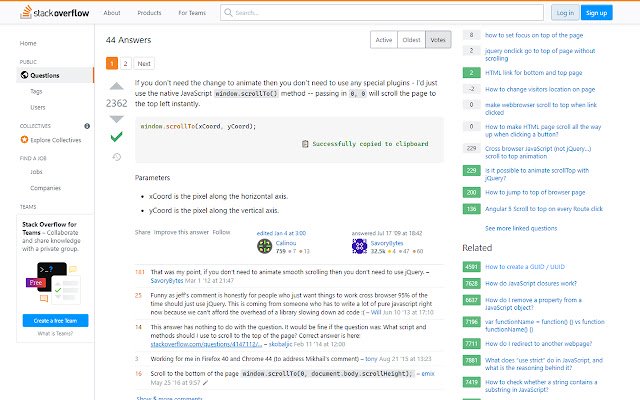Image resolution: width=640 pixels, height=400 pixels.
Task: Click the edit pencil icon beside May 25 '16 comment
Action: pyautogui.click(x=205, y=382)
